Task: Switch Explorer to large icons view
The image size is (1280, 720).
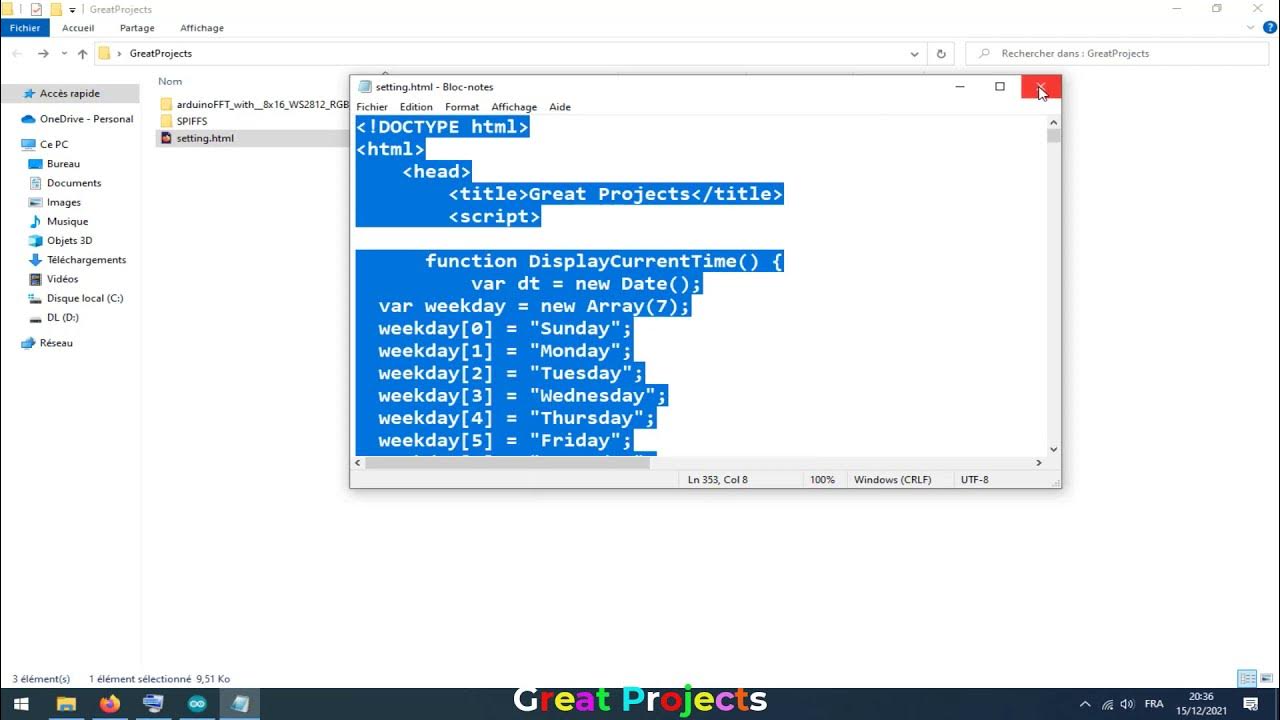Action: [1266, 678]
